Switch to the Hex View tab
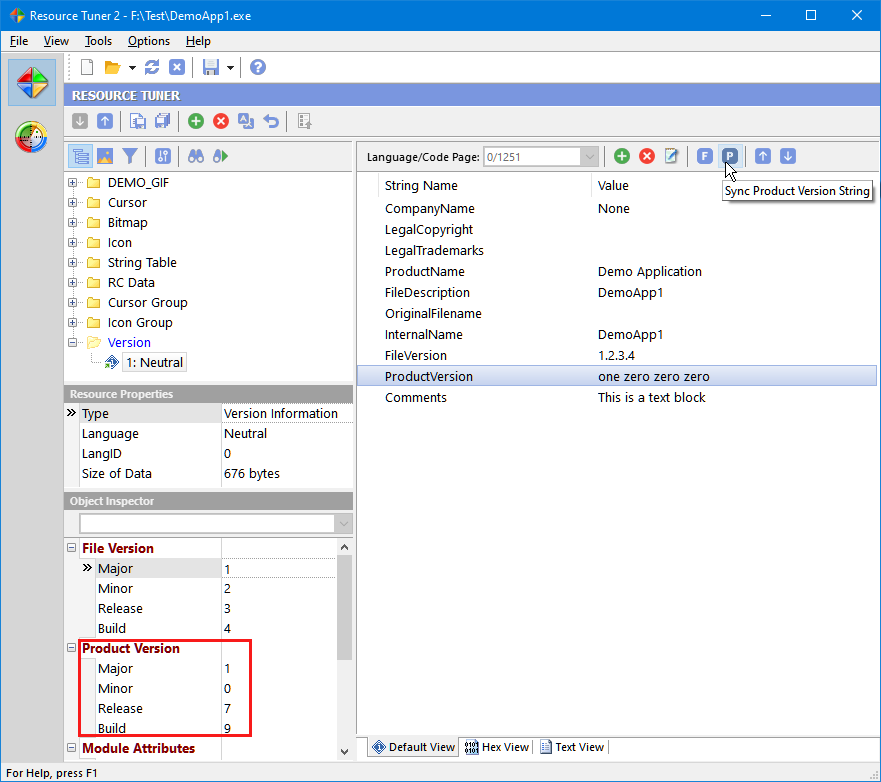This screenshot has width=881, height=782. (x=497, y=747)
